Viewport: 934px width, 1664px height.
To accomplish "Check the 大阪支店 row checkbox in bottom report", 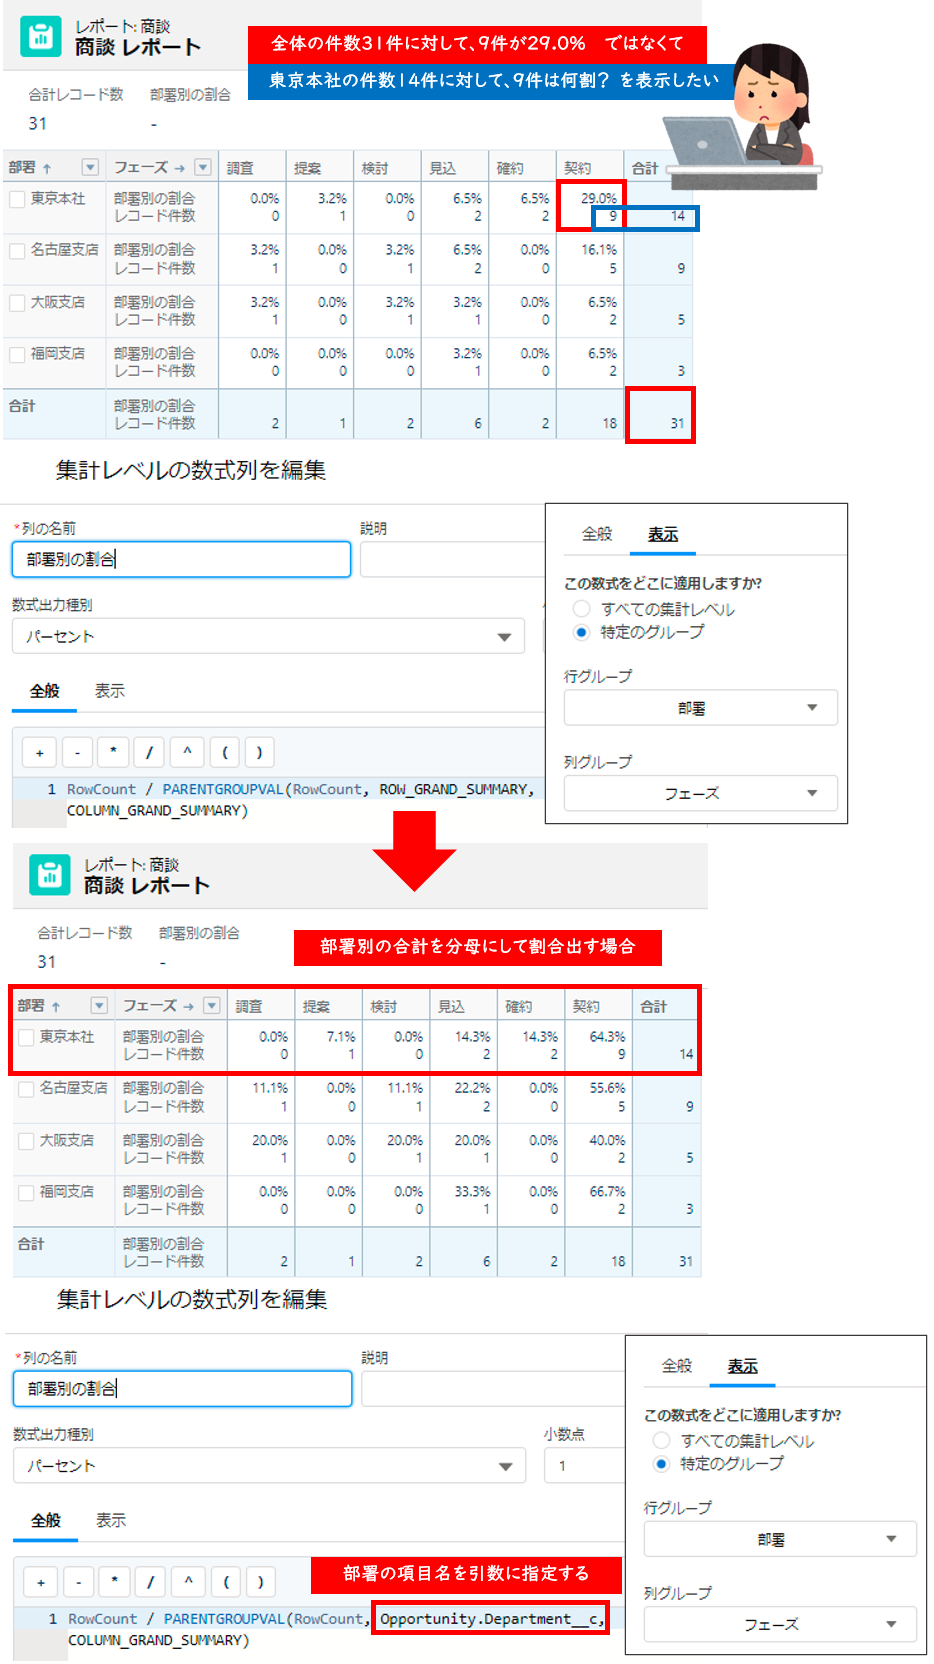I will 26,1141.
